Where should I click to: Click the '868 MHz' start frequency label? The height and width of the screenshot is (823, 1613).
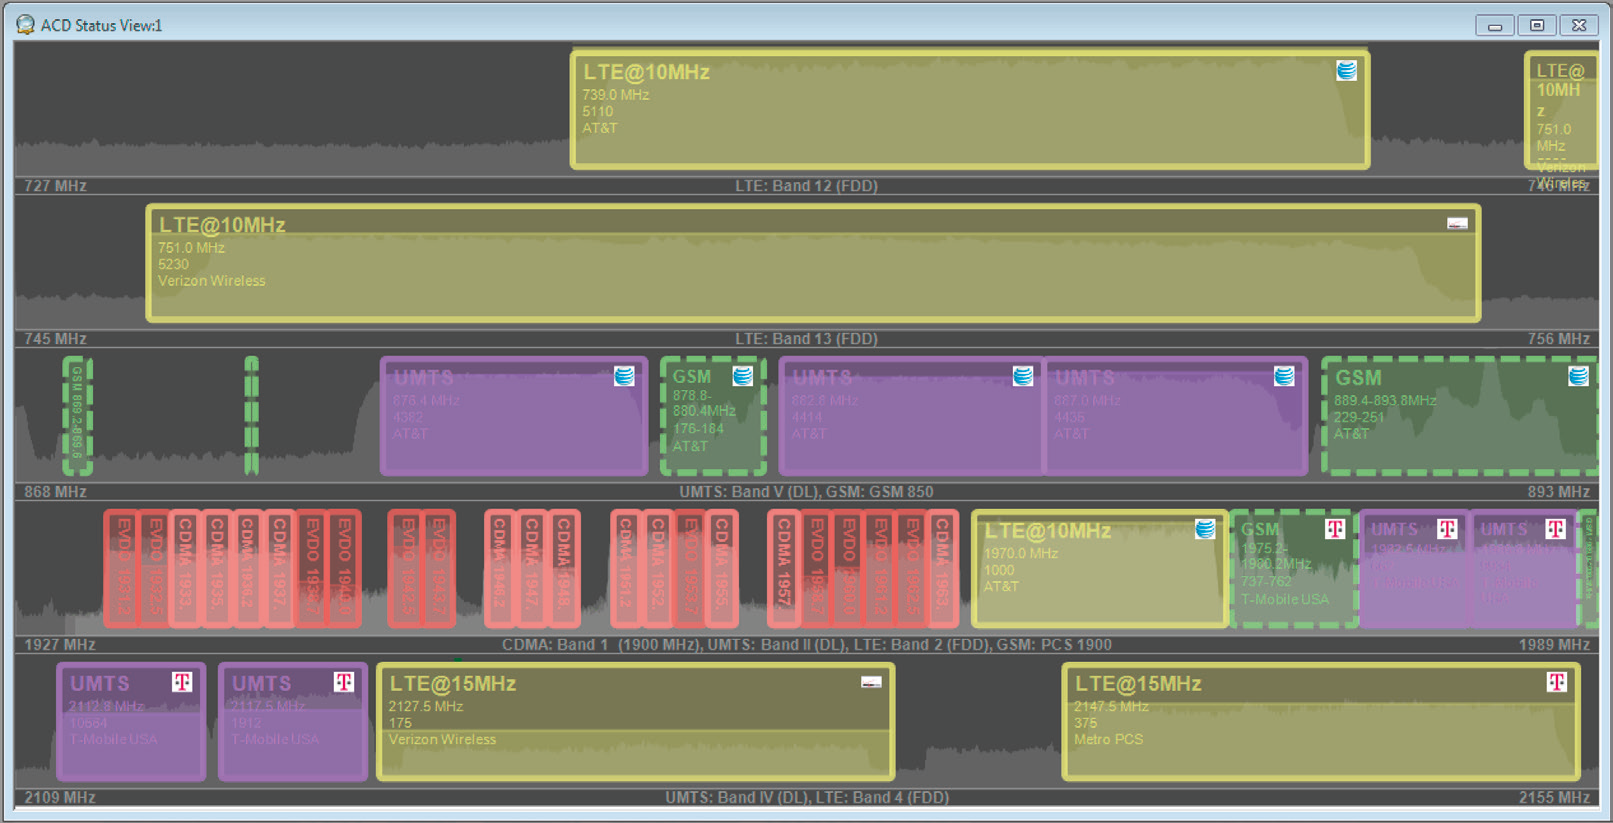tap(55, 492)
